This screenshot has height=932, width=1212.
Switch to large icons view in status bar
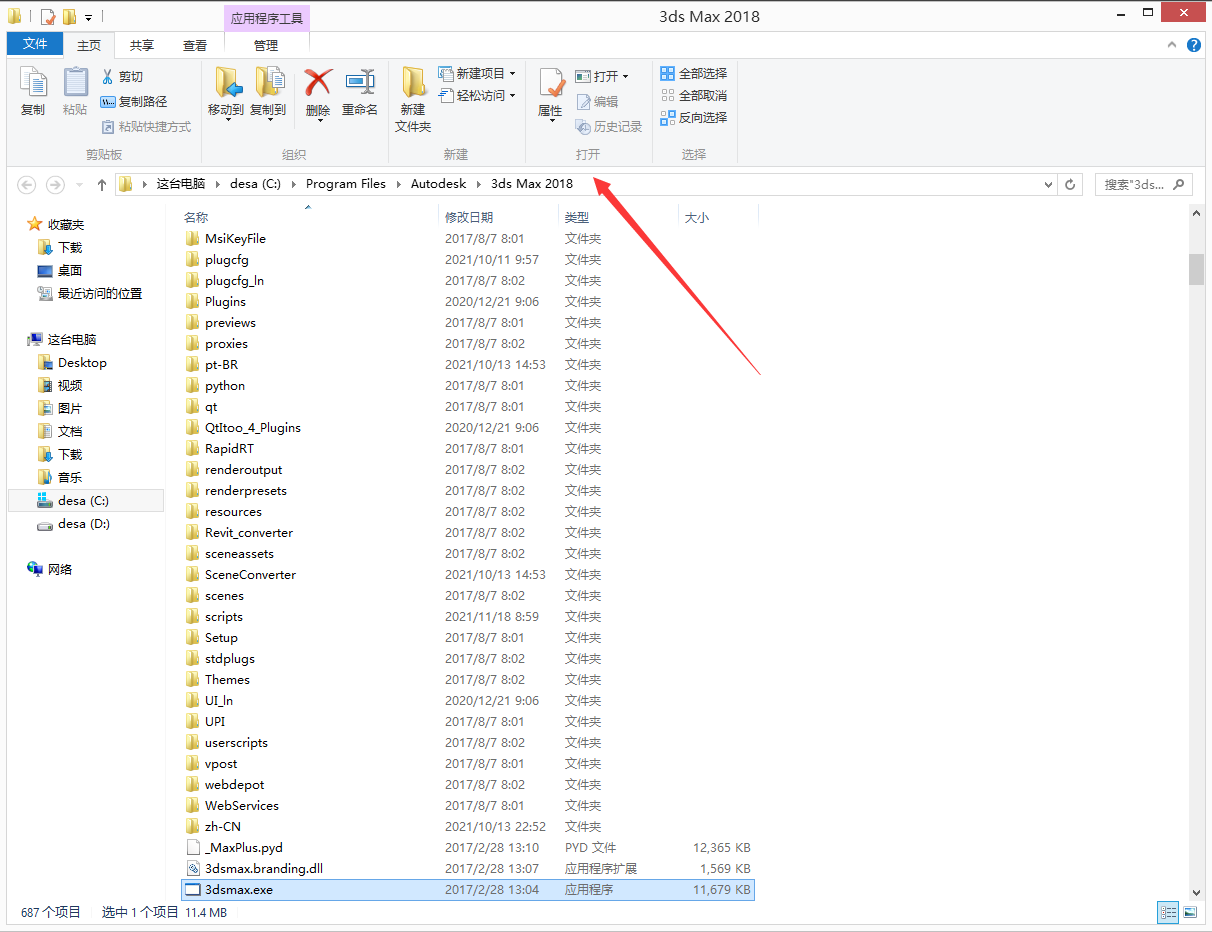pyautogui.click(x=1189, y=912)
